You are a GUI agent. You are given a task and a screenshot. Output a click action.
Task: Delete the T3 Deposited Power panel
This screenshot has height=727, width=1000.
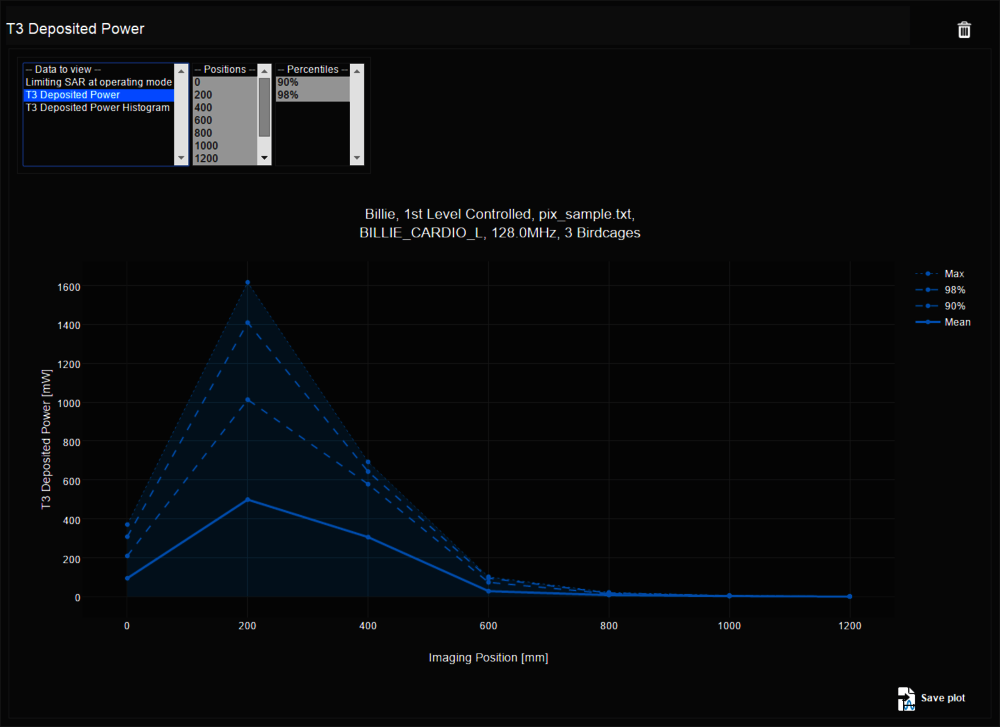click(x=964, y=30)
